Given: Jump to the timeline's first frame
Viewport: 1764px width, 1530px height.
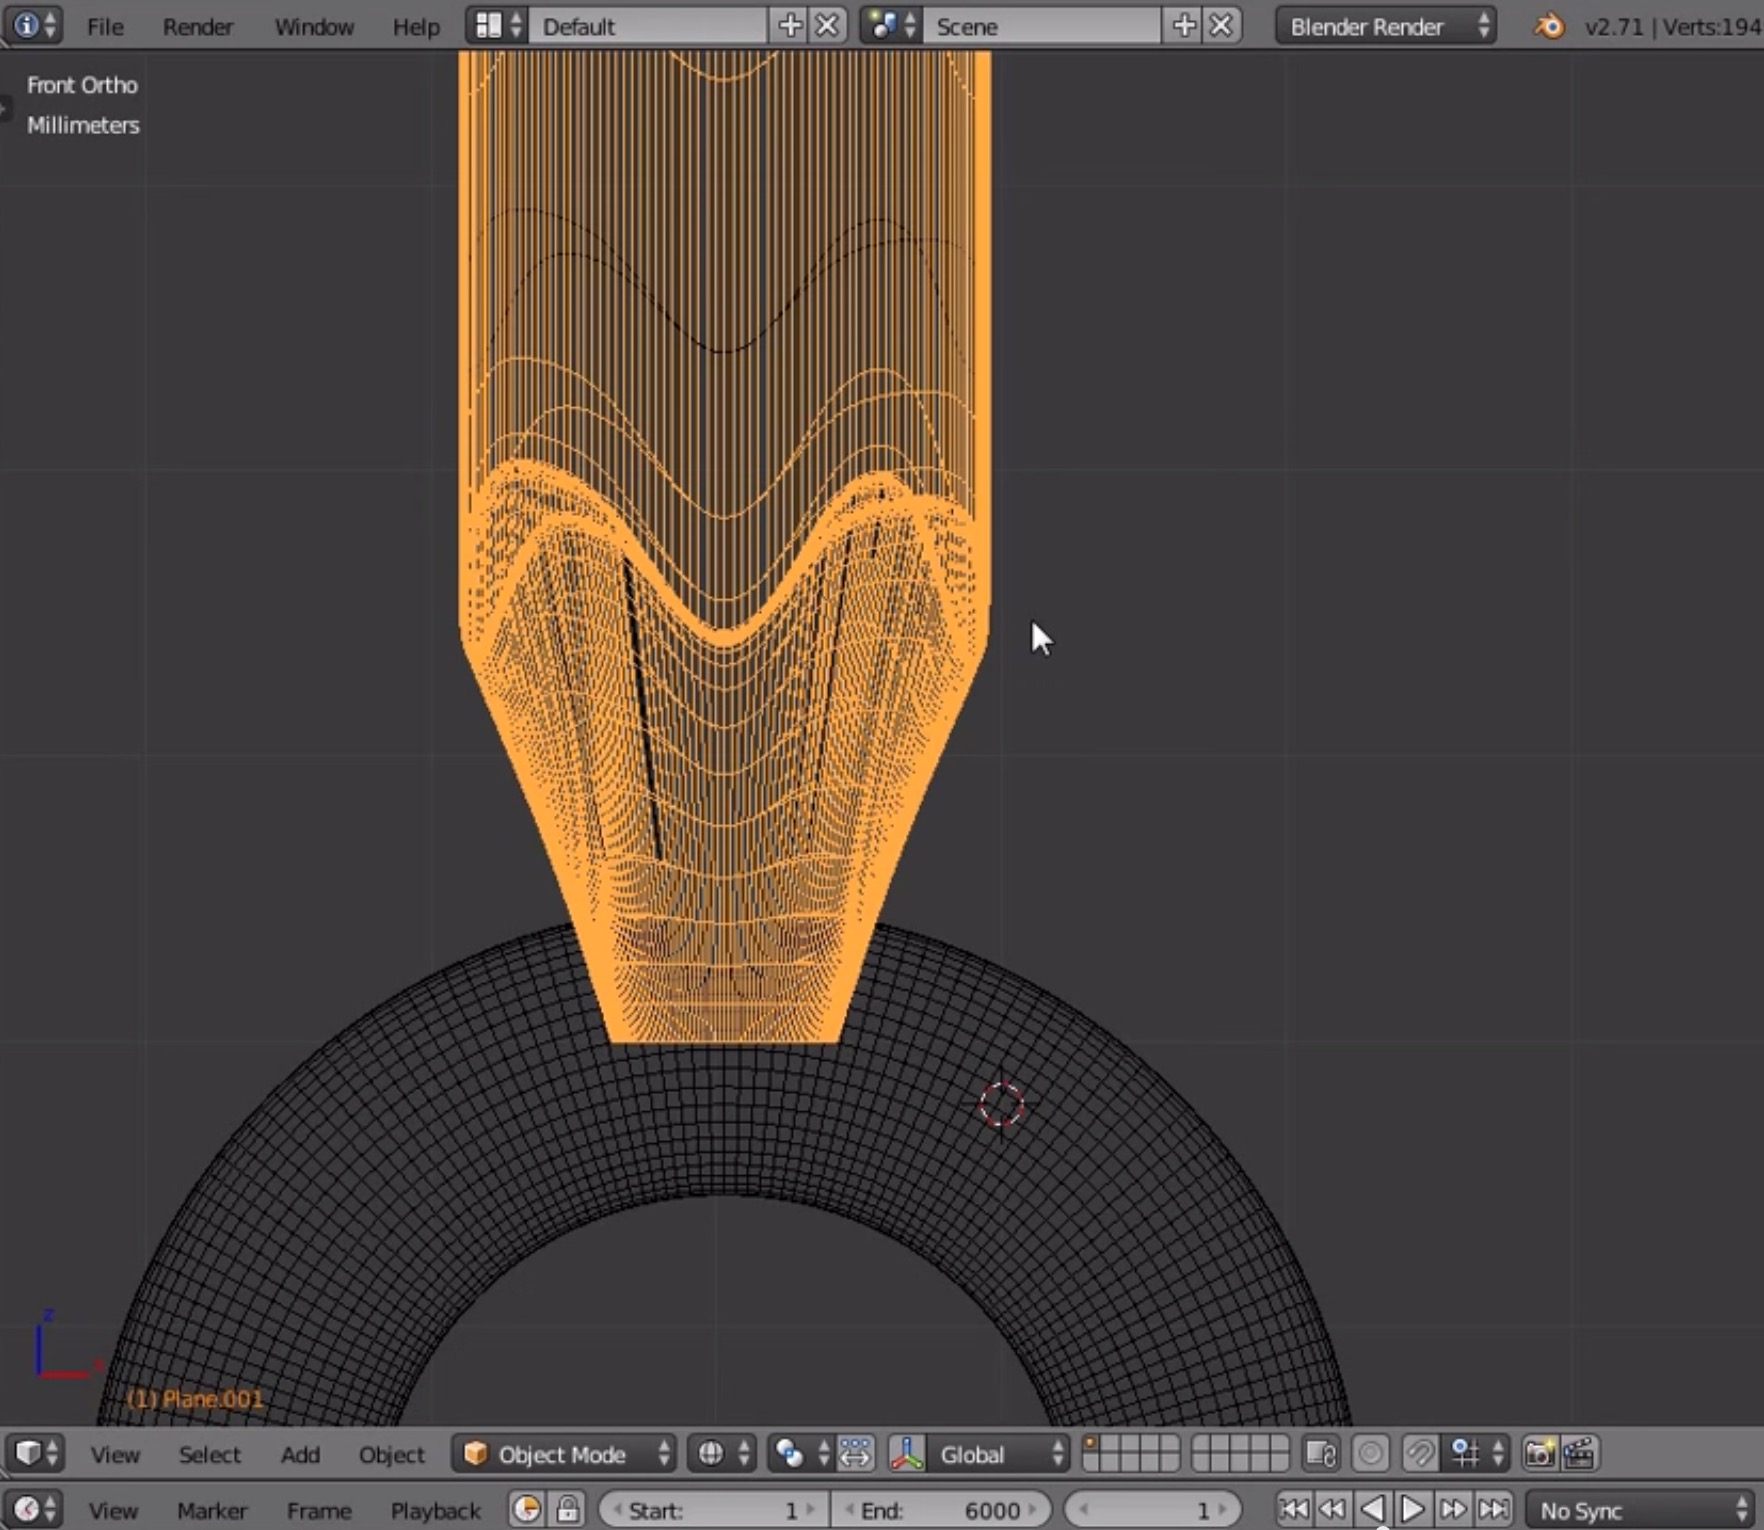Looking at the screenshot, I should pyautogui.click(x=1293, y=1509).
